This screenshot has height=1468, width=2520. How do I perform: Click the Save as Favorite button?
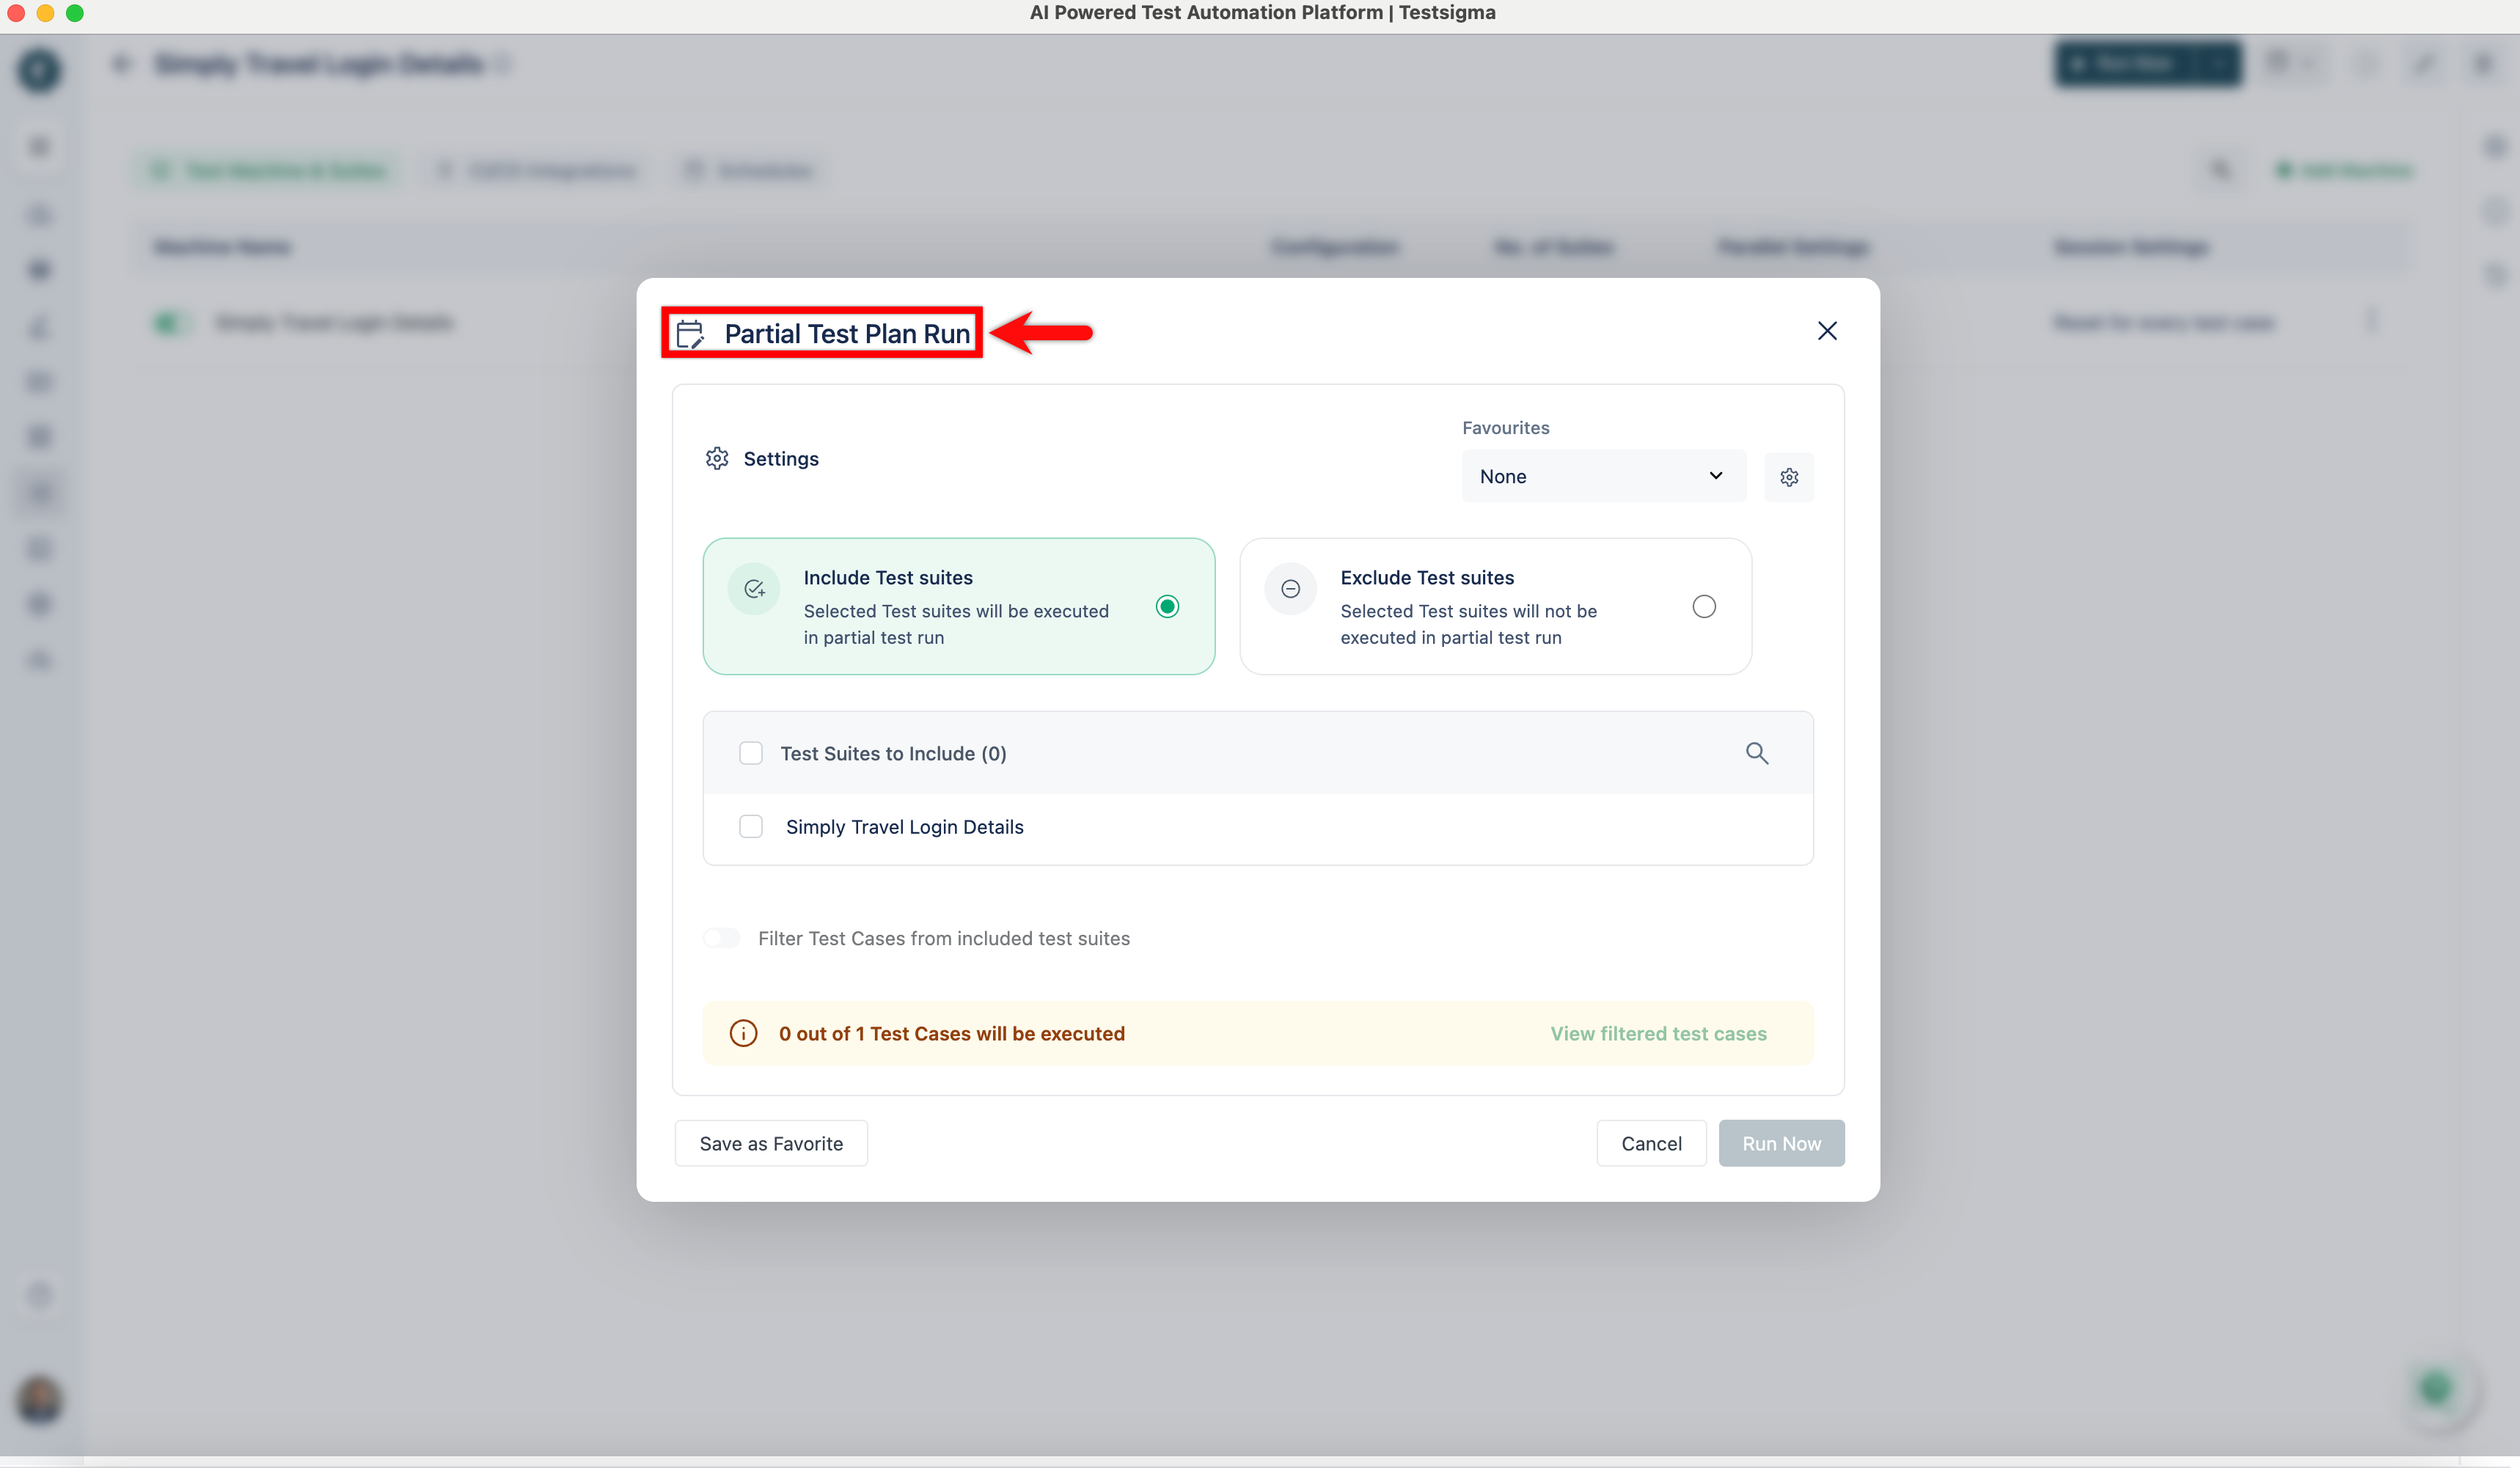point(771,1143)
